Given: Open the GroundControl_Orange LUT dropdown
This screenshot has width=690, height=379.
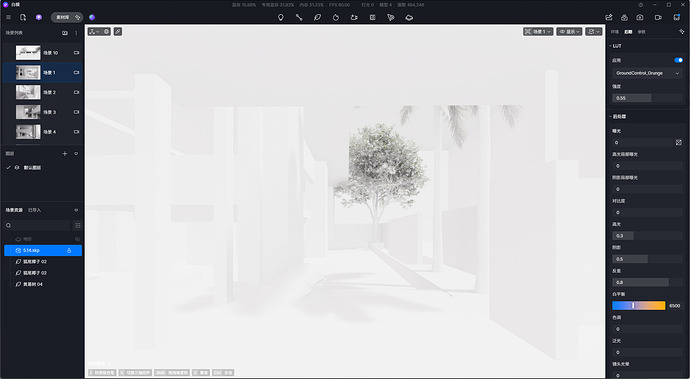Looking at the screenshot, I should (x=647, y=73).
